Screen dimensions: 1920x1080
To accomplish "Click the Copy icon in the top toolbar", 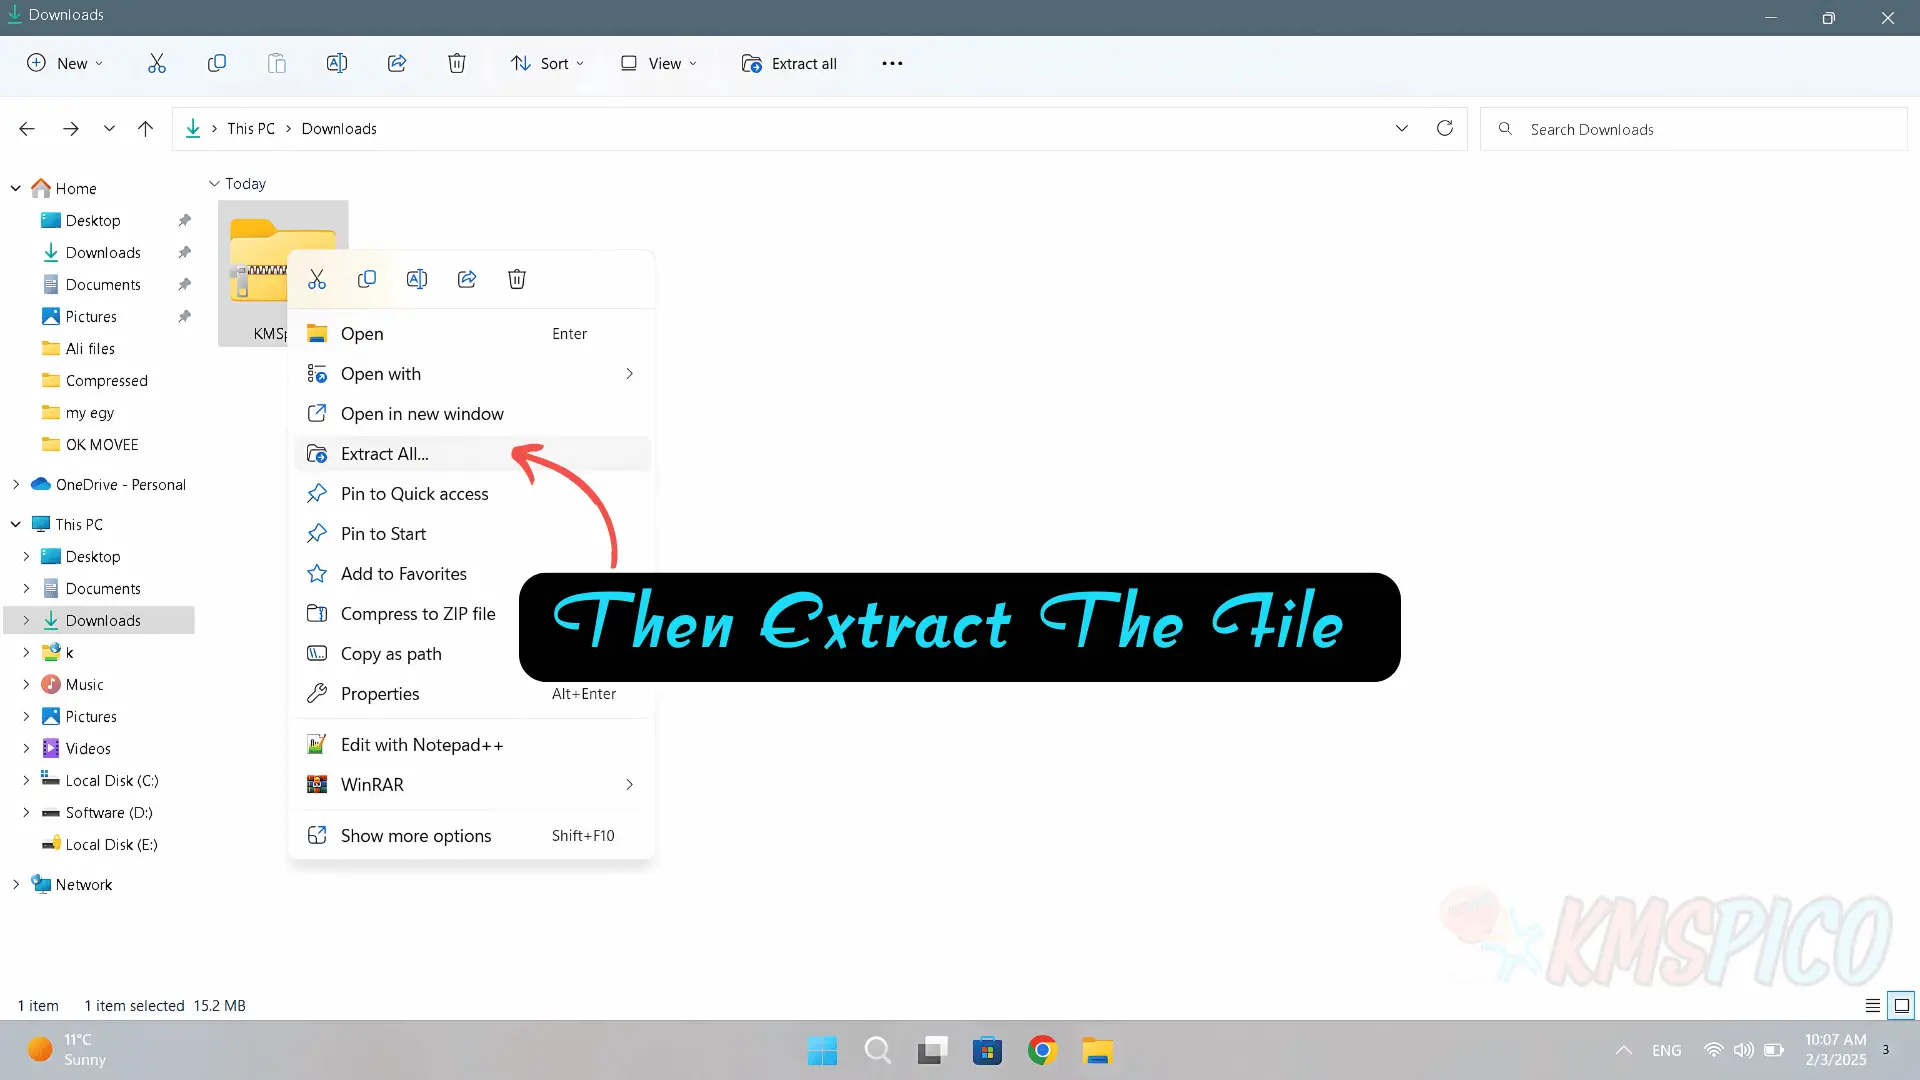I will (x=217, y=63).
